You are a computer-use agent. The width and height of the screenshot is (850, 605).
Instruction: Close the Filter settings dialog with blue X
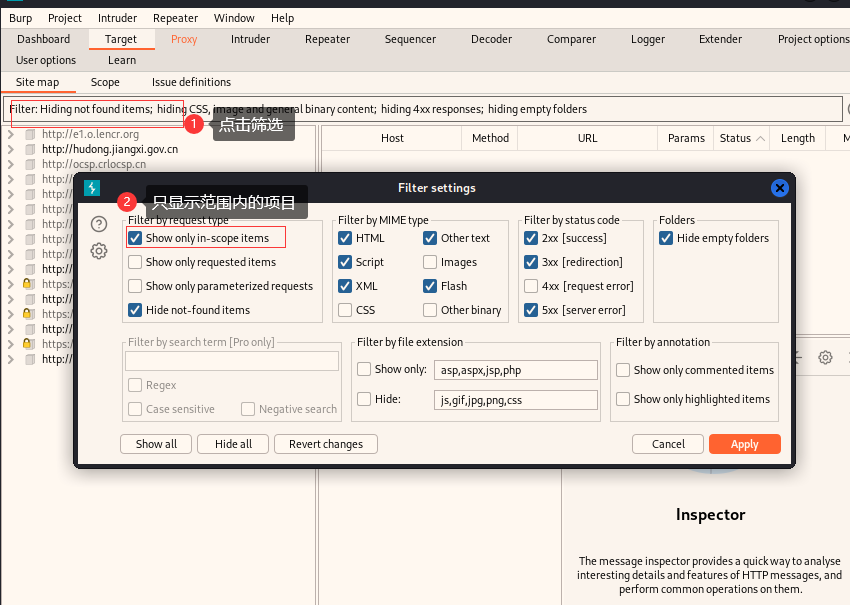pos(780,188)
